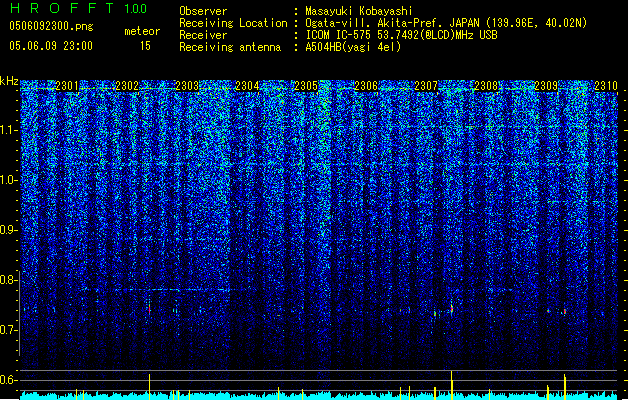Click the 2307 time marker
The width and height of the screenshot is (629, 400).
tap(426, 86)
